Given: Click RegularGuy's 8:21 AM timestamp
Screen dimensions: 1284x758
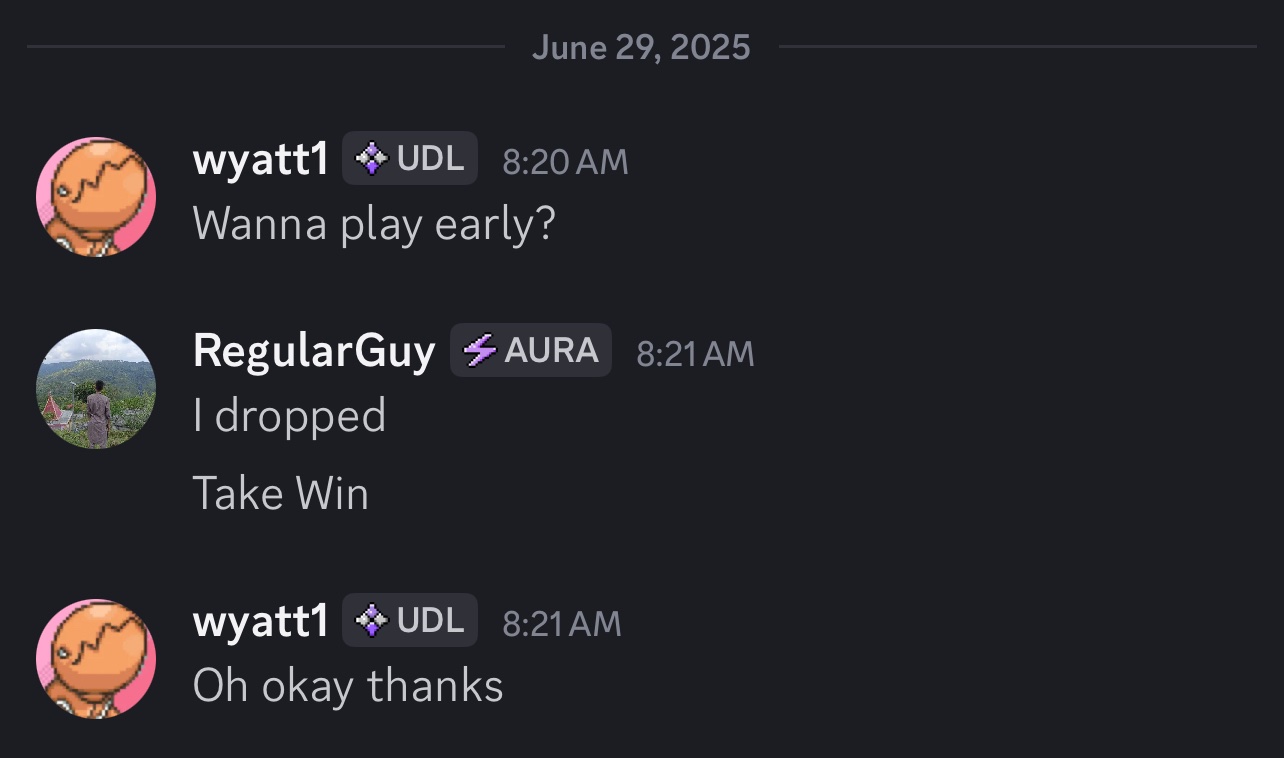Looking at the screenshot, I should (x=695, y=354).
